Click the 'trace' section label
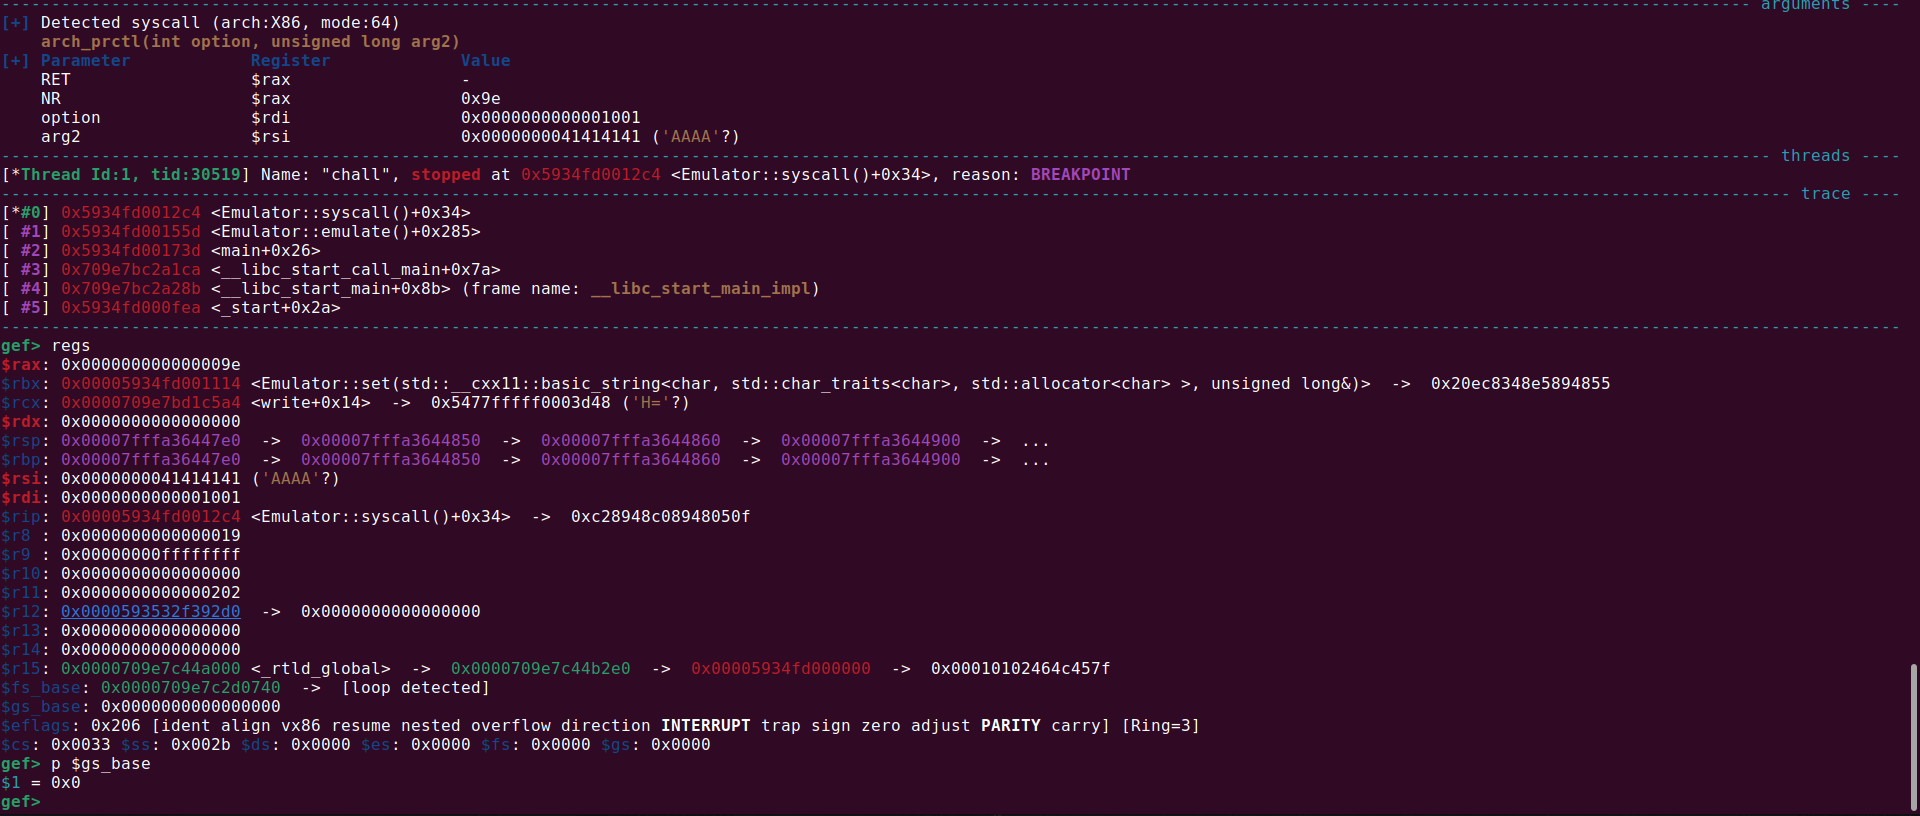This screenshot has width=1920, height=816. pos(1825,193)
